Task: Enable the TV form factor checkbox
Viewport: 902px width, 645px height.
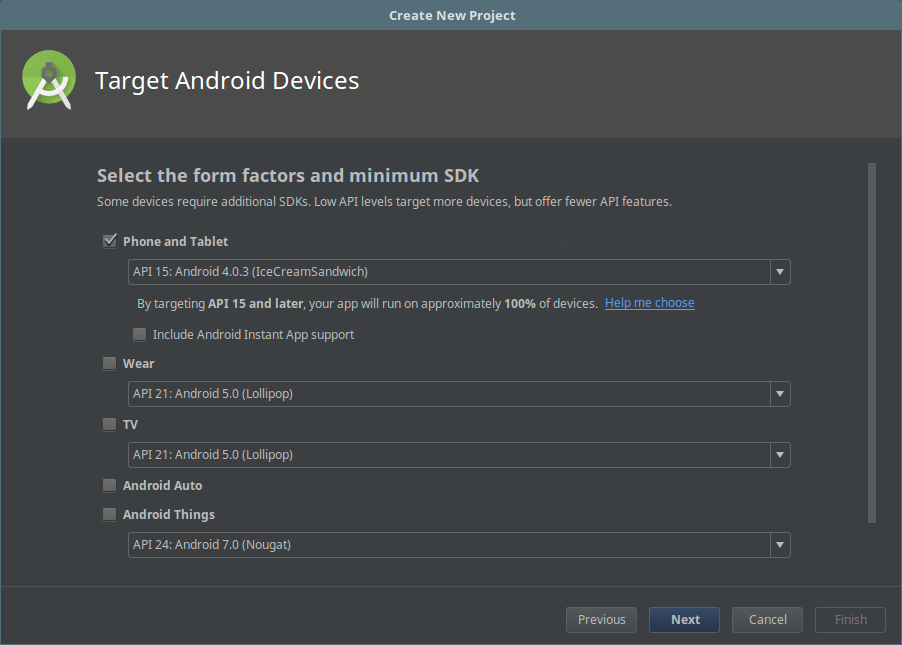Action: (x=110, y=425)
